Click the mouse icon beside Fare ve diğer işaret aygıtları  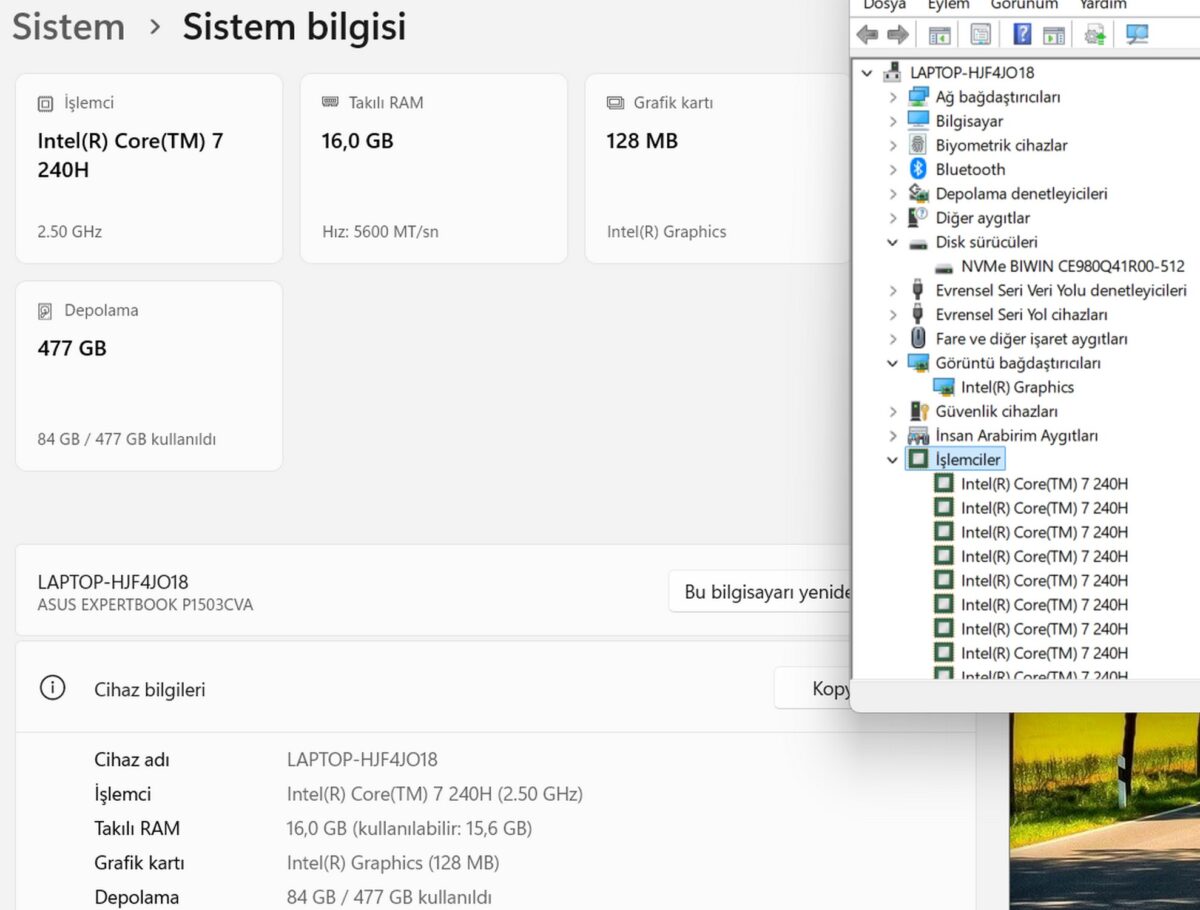[918, 339]
